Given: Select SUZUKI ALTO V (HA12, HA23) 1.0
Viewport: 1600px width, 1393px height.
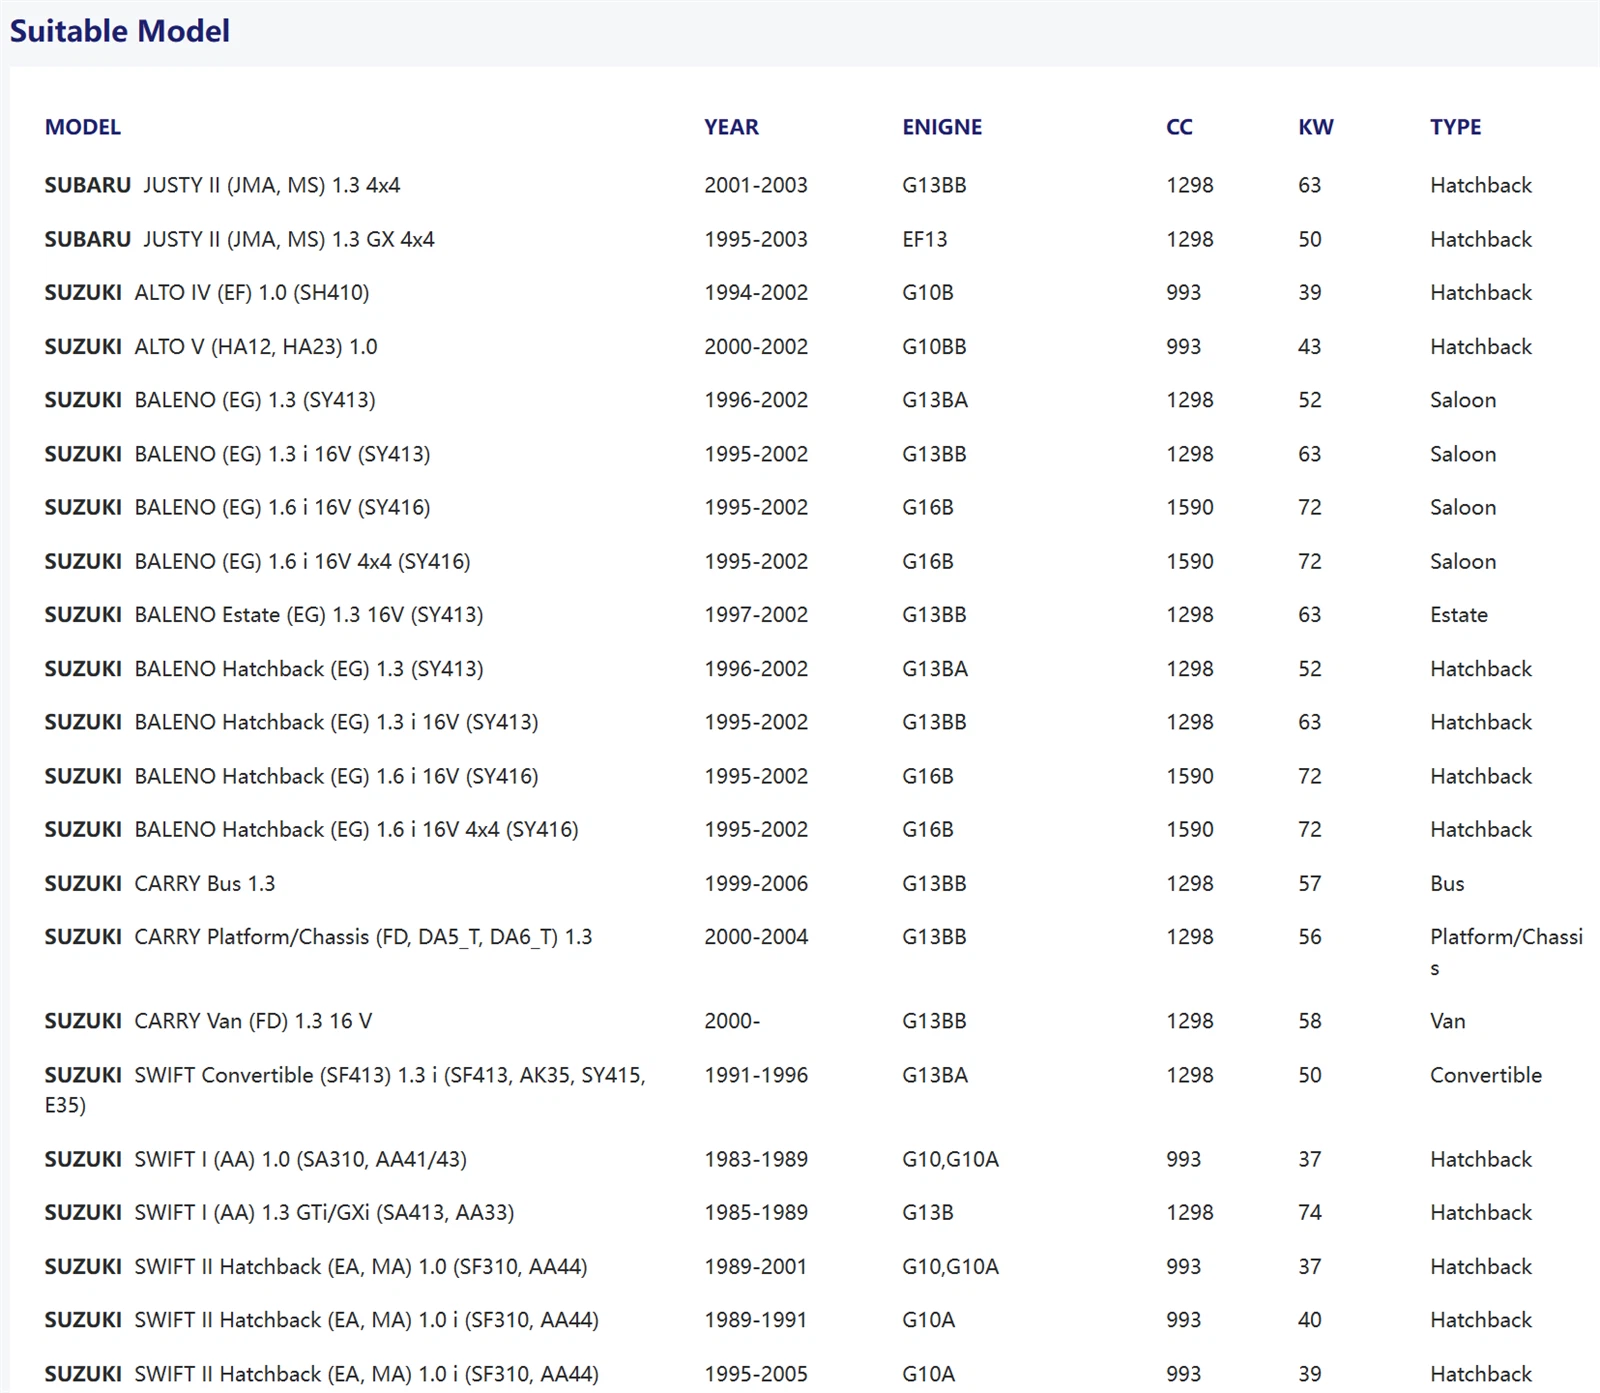Looking at the screenshot, I should point(211,347).
